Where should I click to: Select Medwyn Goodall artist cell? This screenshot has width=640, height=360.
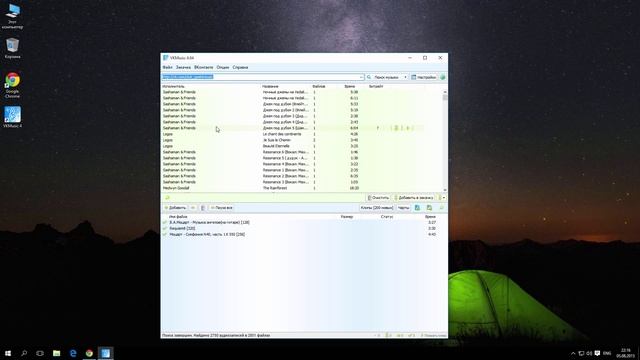click(176, 188)
